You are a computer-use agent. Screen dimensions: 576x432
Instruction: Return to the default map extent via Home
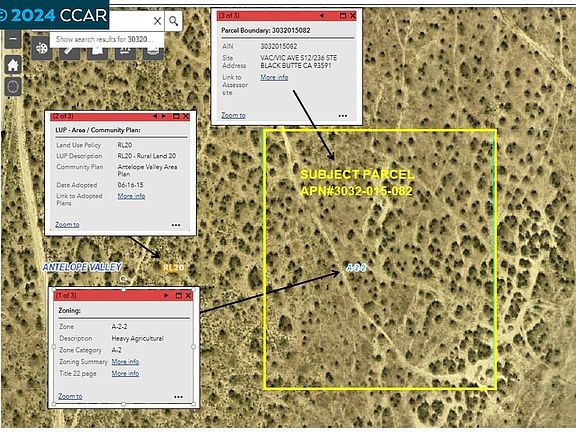pos(13,65)
